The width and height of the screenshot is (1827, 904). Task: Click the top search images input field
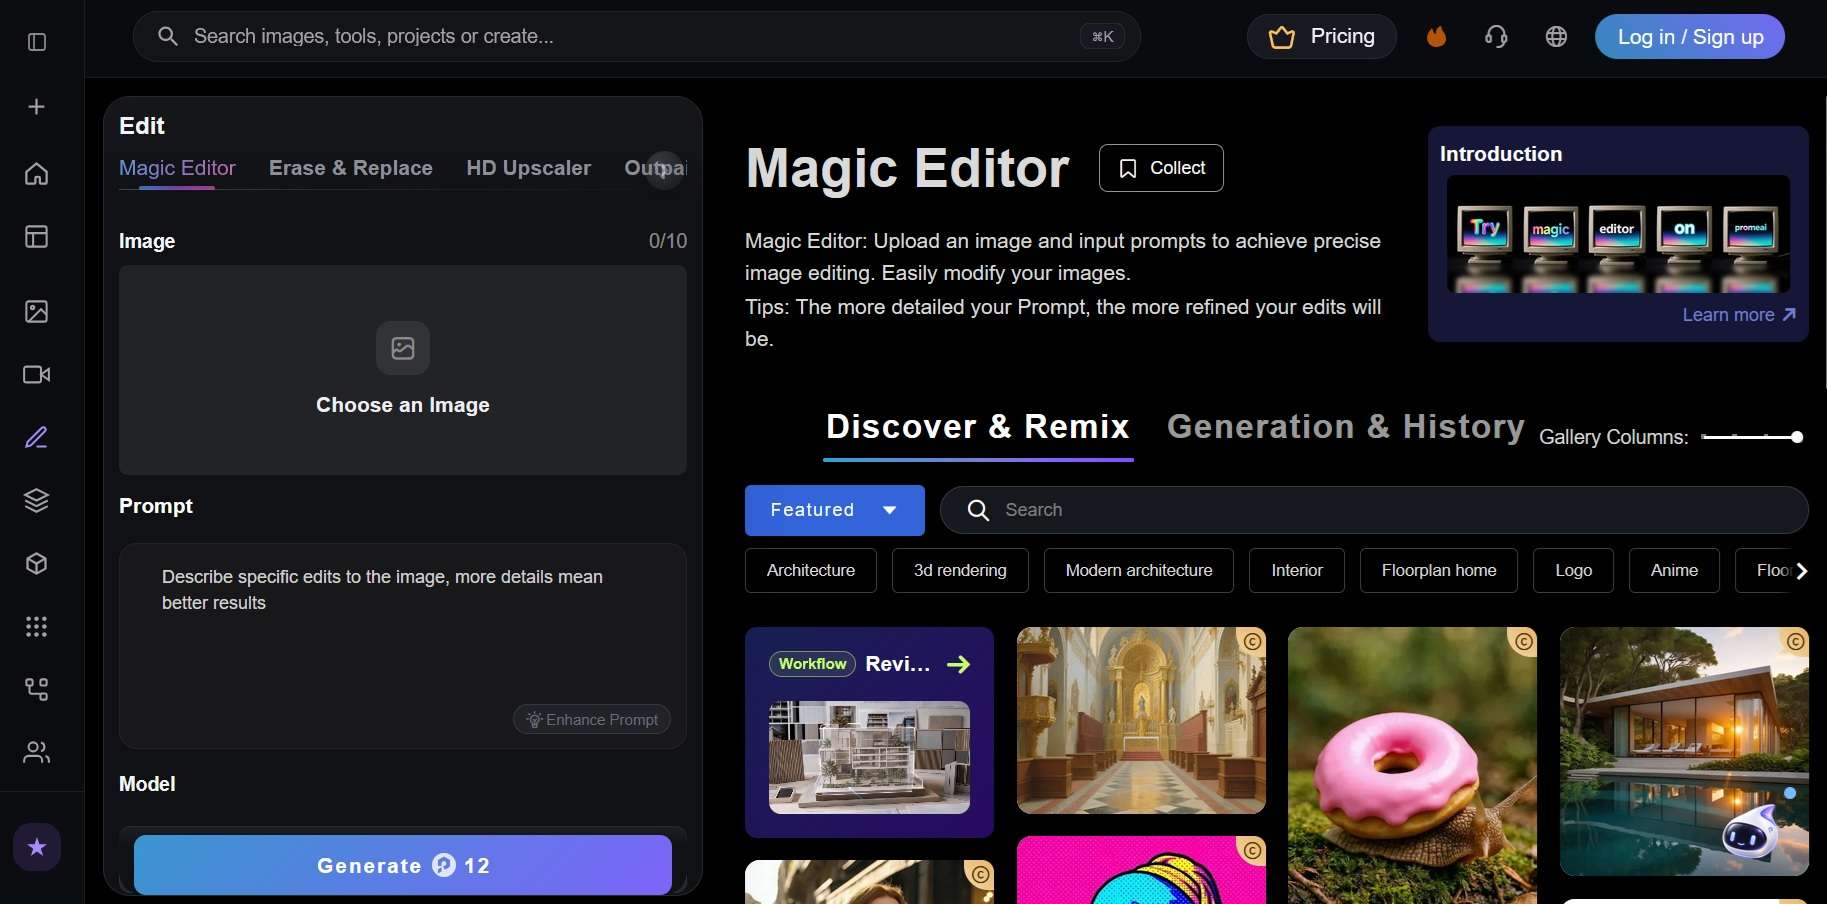tap(637, 37)
